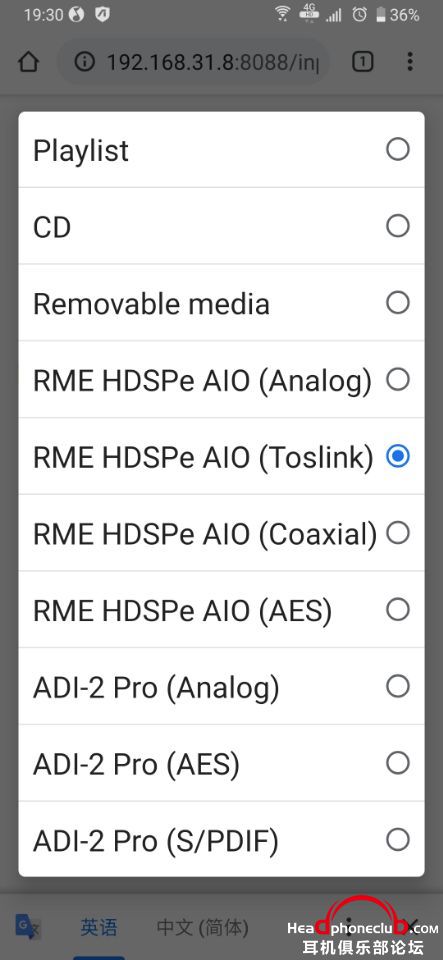Image resolution: width=443 pixels, height=960 pixels.
Task: Choose ADI-2 Pro (Analog) input
Action: [x=221, y=687]
